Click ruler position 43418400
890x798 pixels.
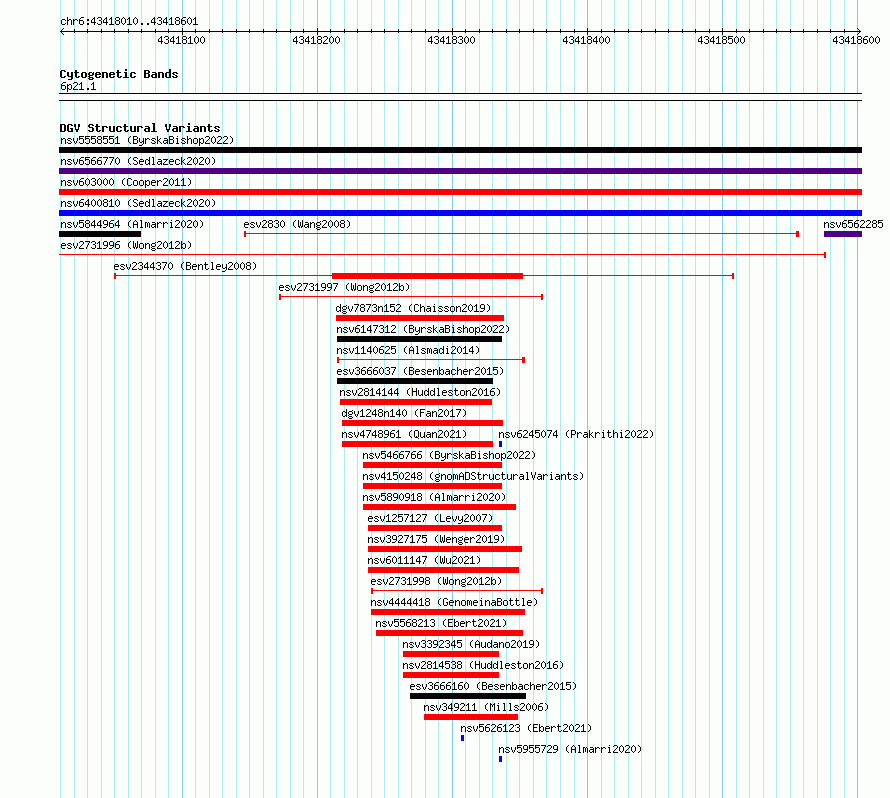[586, 40]
